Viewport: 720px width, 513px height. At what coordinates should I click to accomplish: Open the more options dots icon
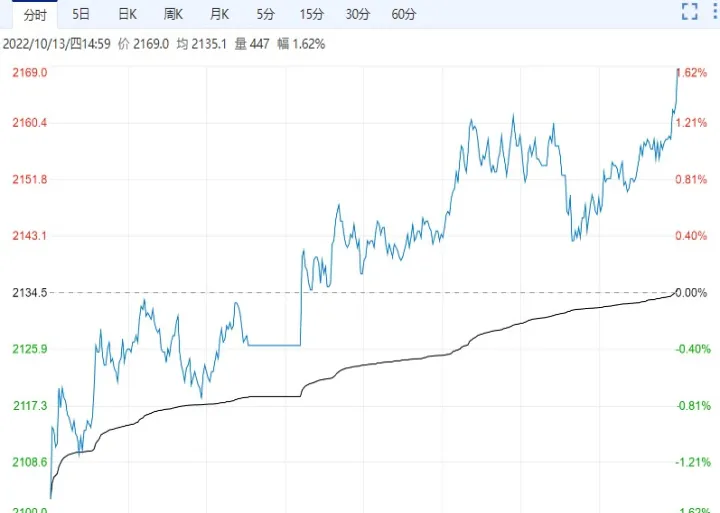[714, 12]
